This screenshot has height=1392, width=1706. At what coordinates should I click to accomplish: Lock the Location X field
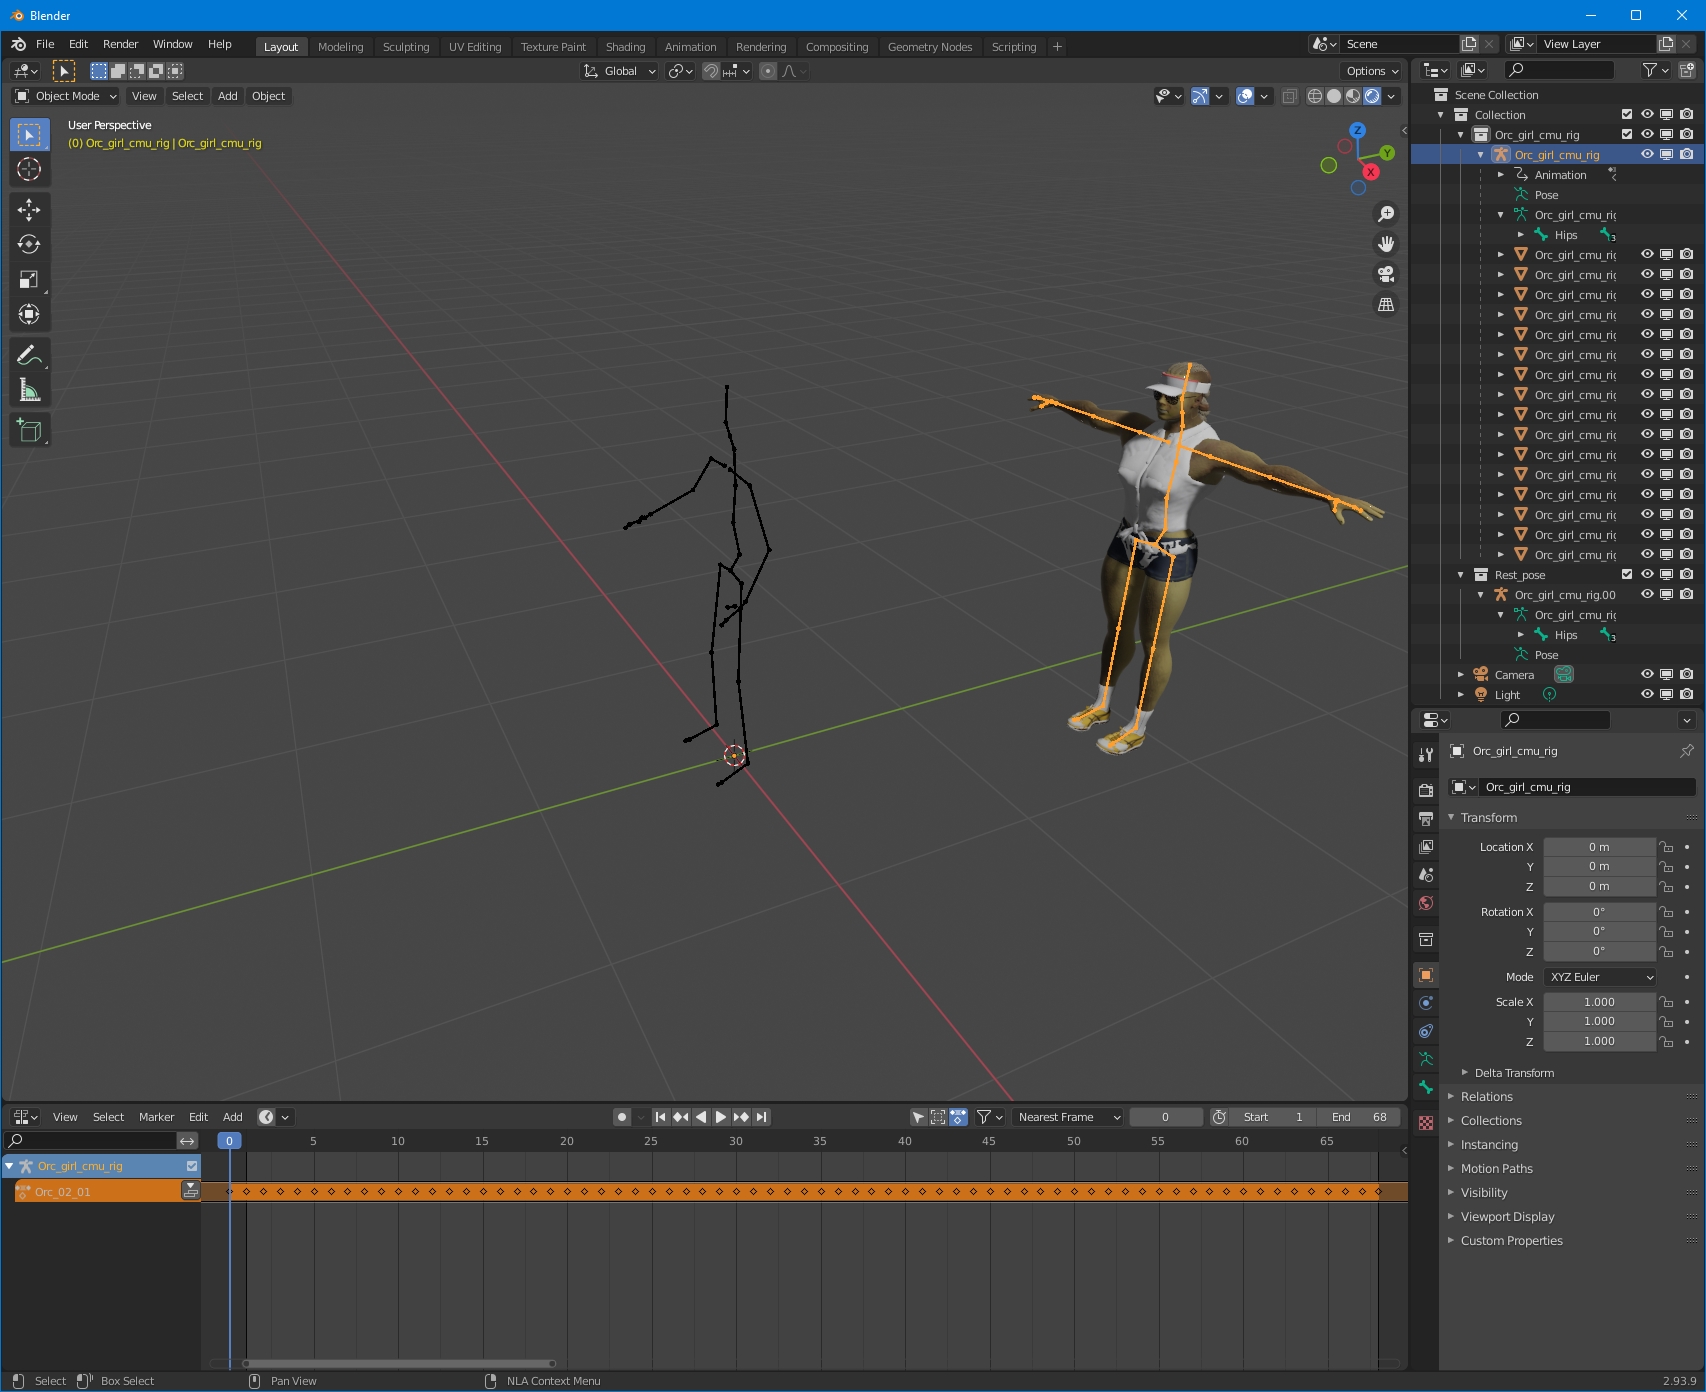(1666, 847)
